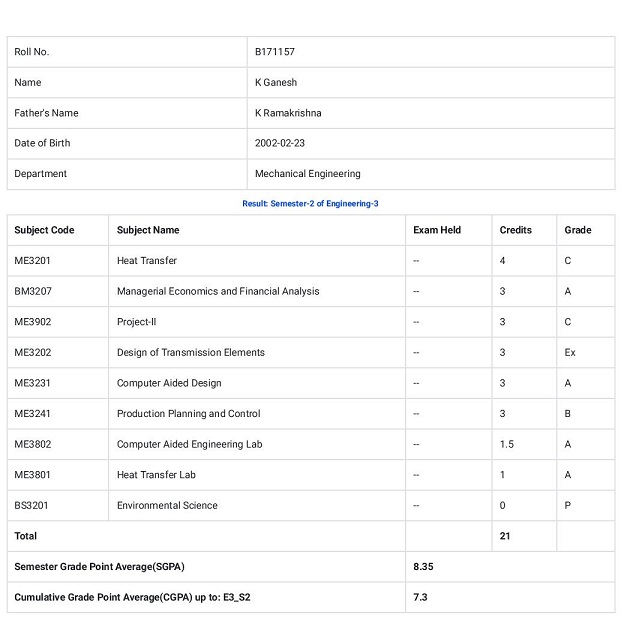Click the Total row label
Image resolution: width=621 pixels, height=624 pixels.
25,536
